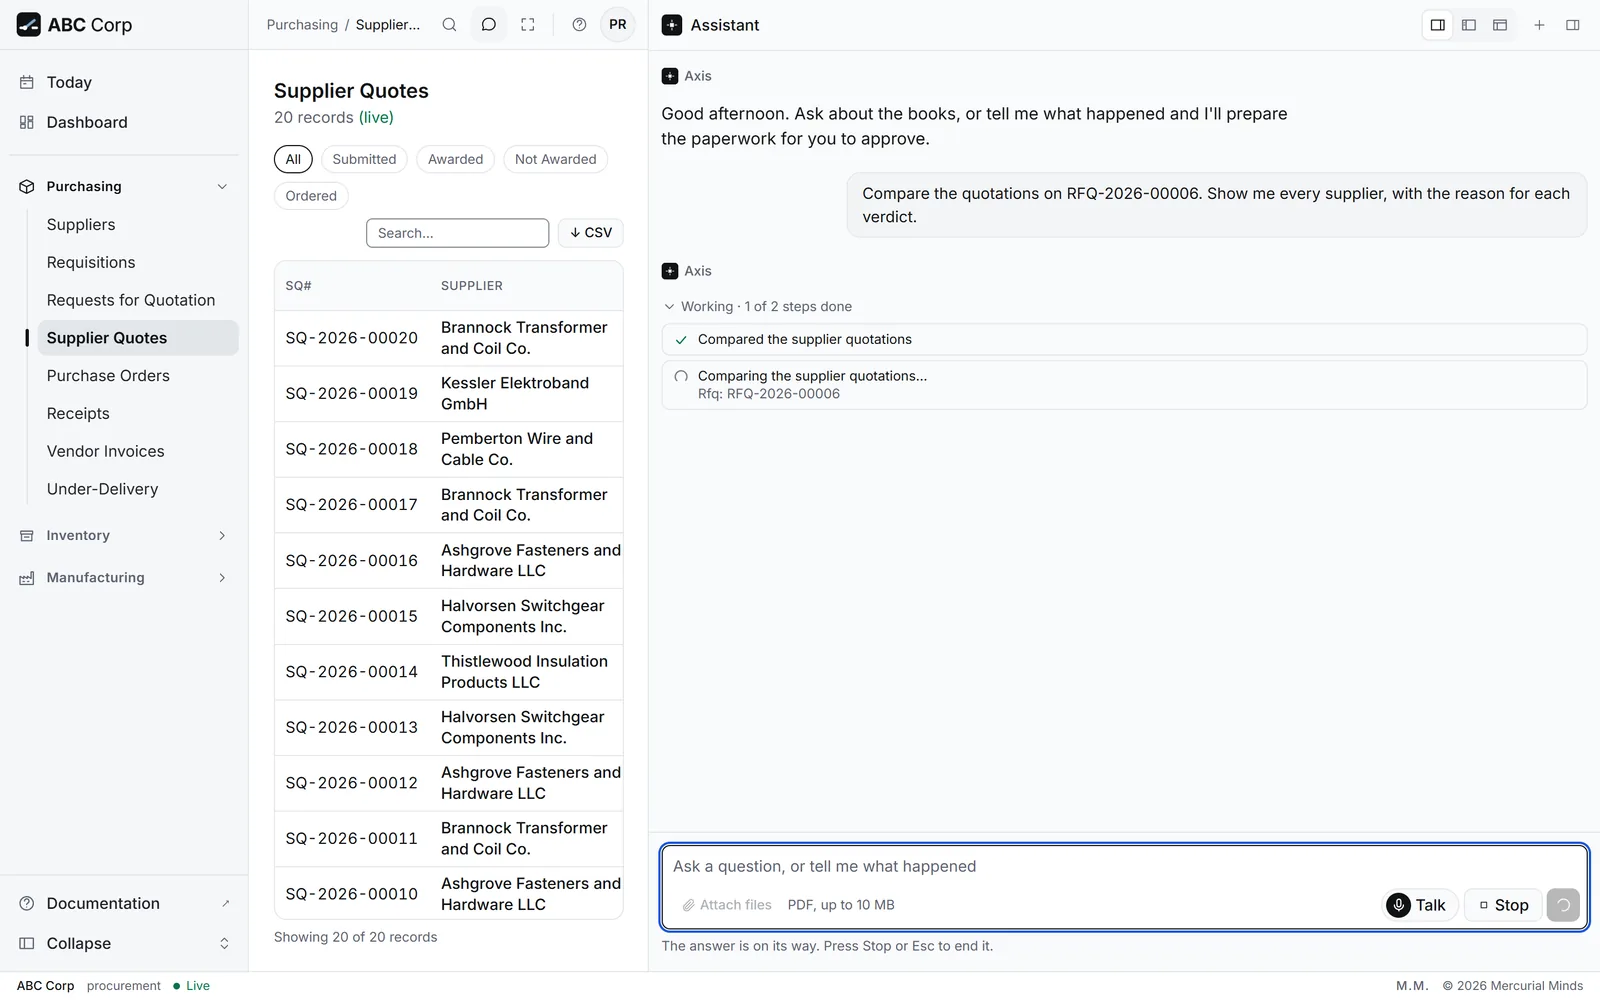
Task: Go to Purchasing breadcrumb
Action: point(302,25)
